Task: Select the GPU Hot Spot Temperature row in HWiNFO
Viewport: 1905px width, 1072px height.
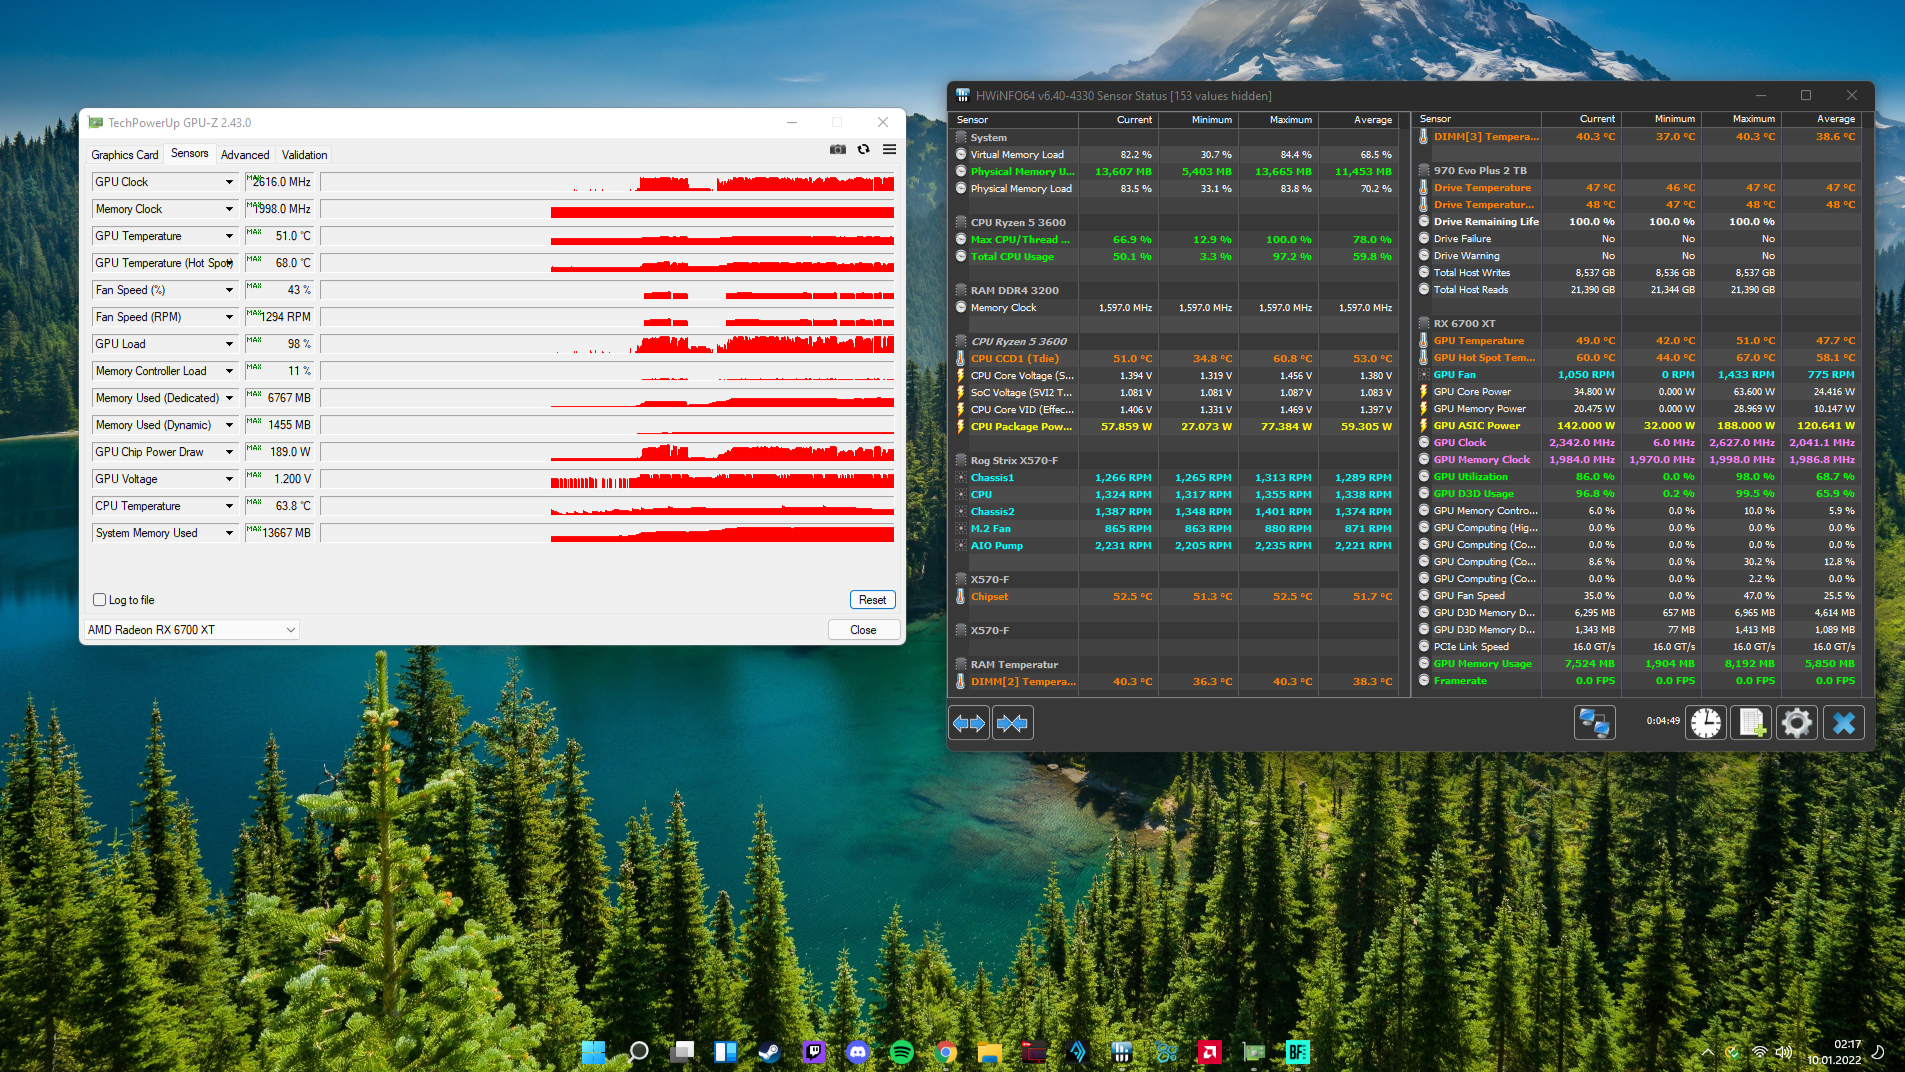Action: click(x=1638, y=357)
